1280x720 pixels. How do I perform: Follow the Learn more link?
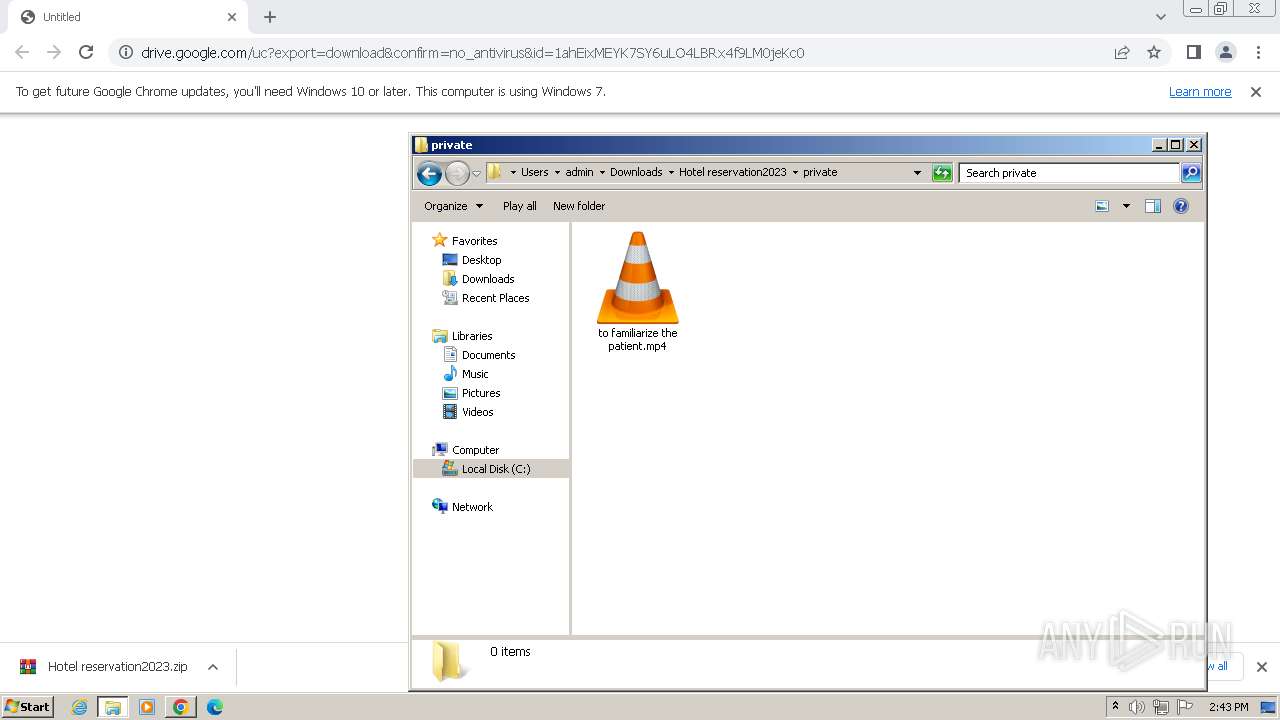[1200, 92]
